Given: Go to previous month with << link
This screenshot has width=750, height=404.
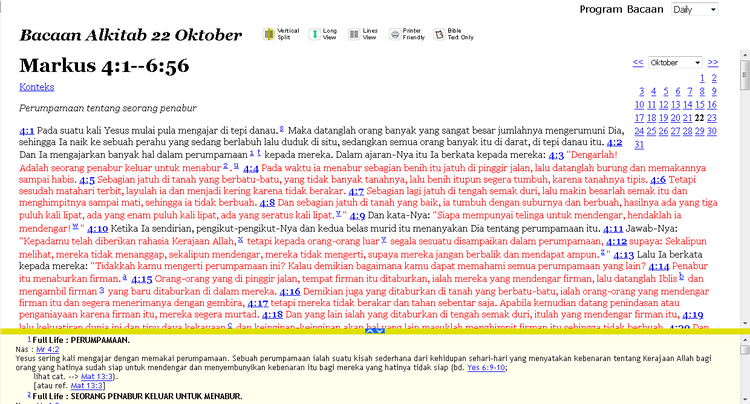Looking at the screenshot, I should [x=638, y=63].
